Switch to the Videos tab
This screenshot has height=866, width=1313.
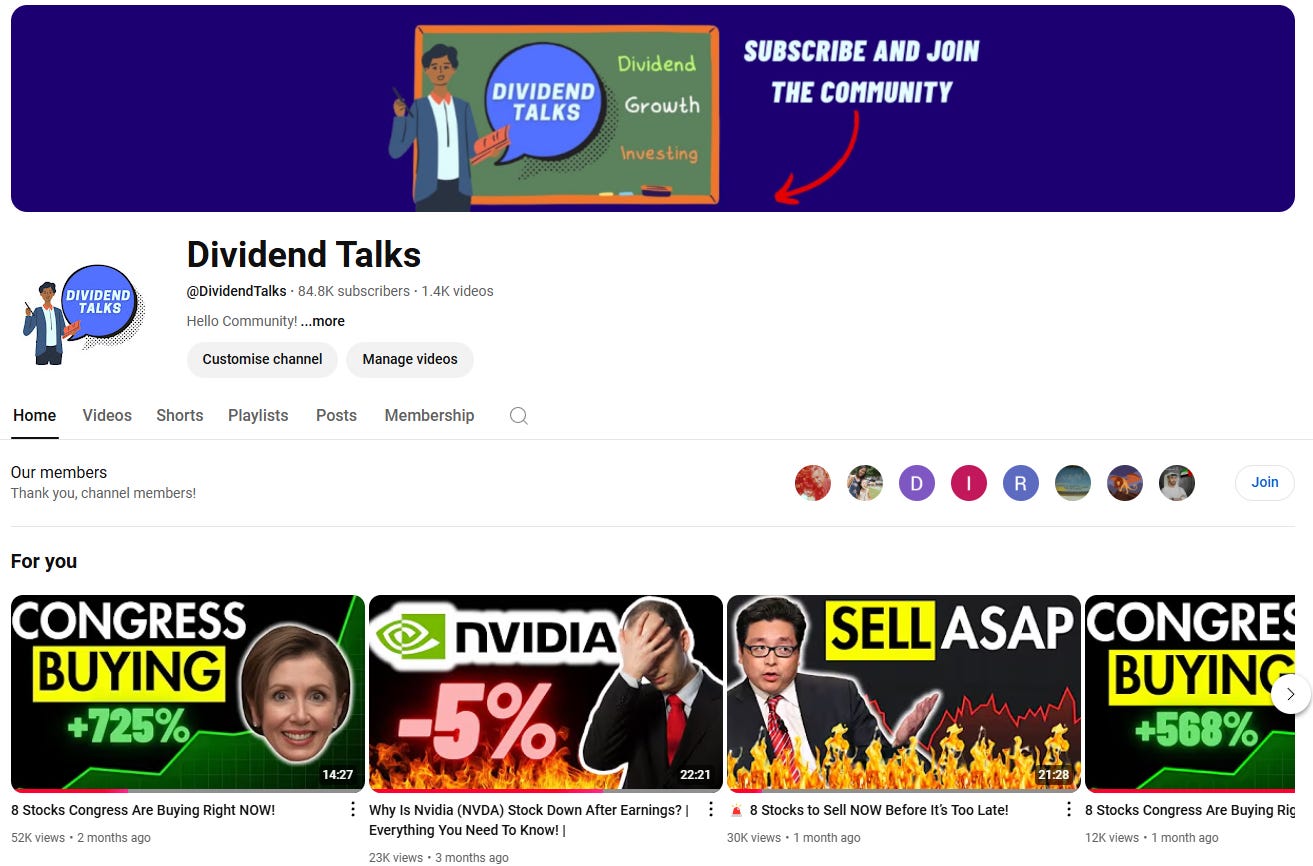tap(107, 416)
